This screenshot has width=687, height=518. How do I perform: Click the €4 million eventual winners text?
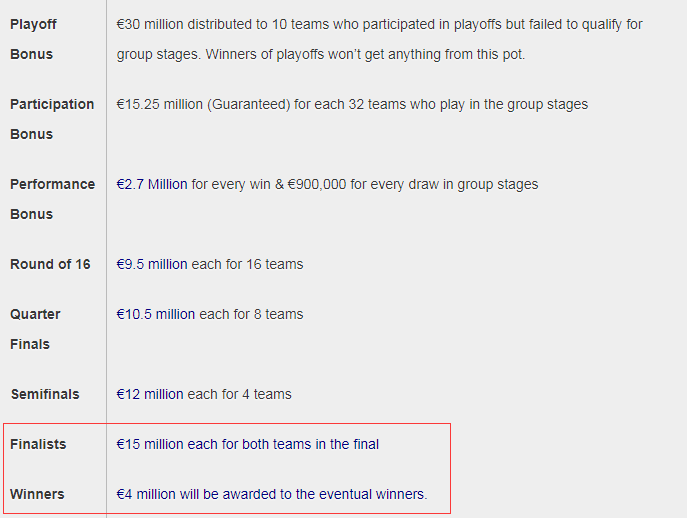tap(272, 494)
